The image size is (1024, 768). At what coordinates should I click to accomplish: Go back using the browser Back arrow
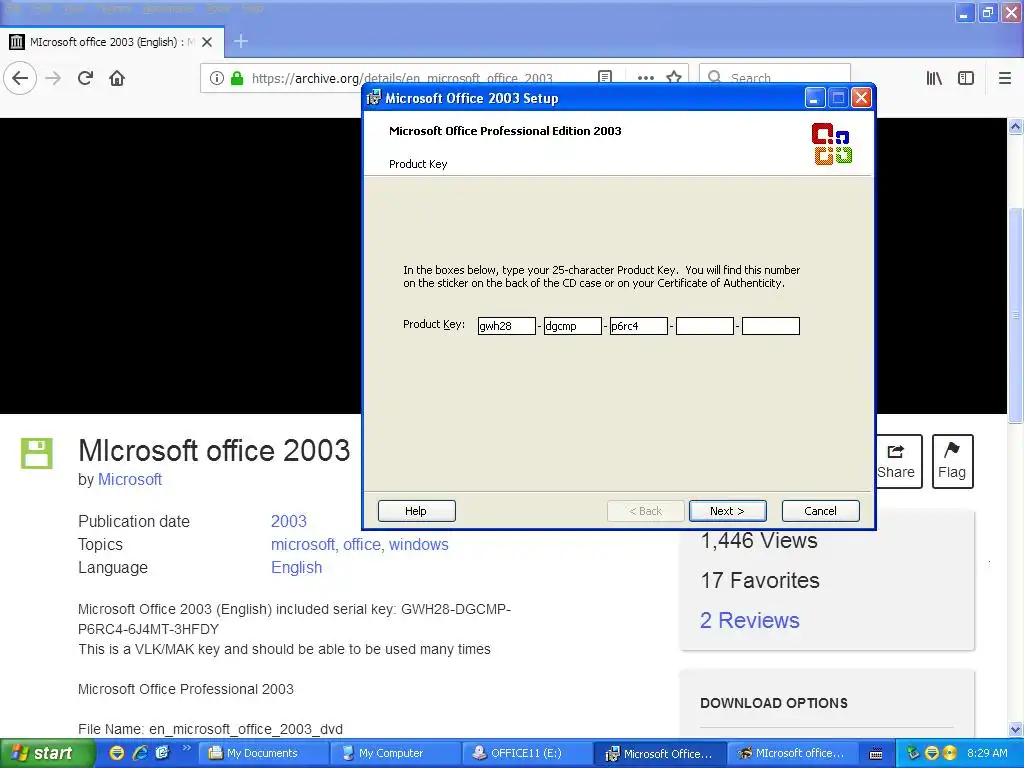[x=20, y=78]
